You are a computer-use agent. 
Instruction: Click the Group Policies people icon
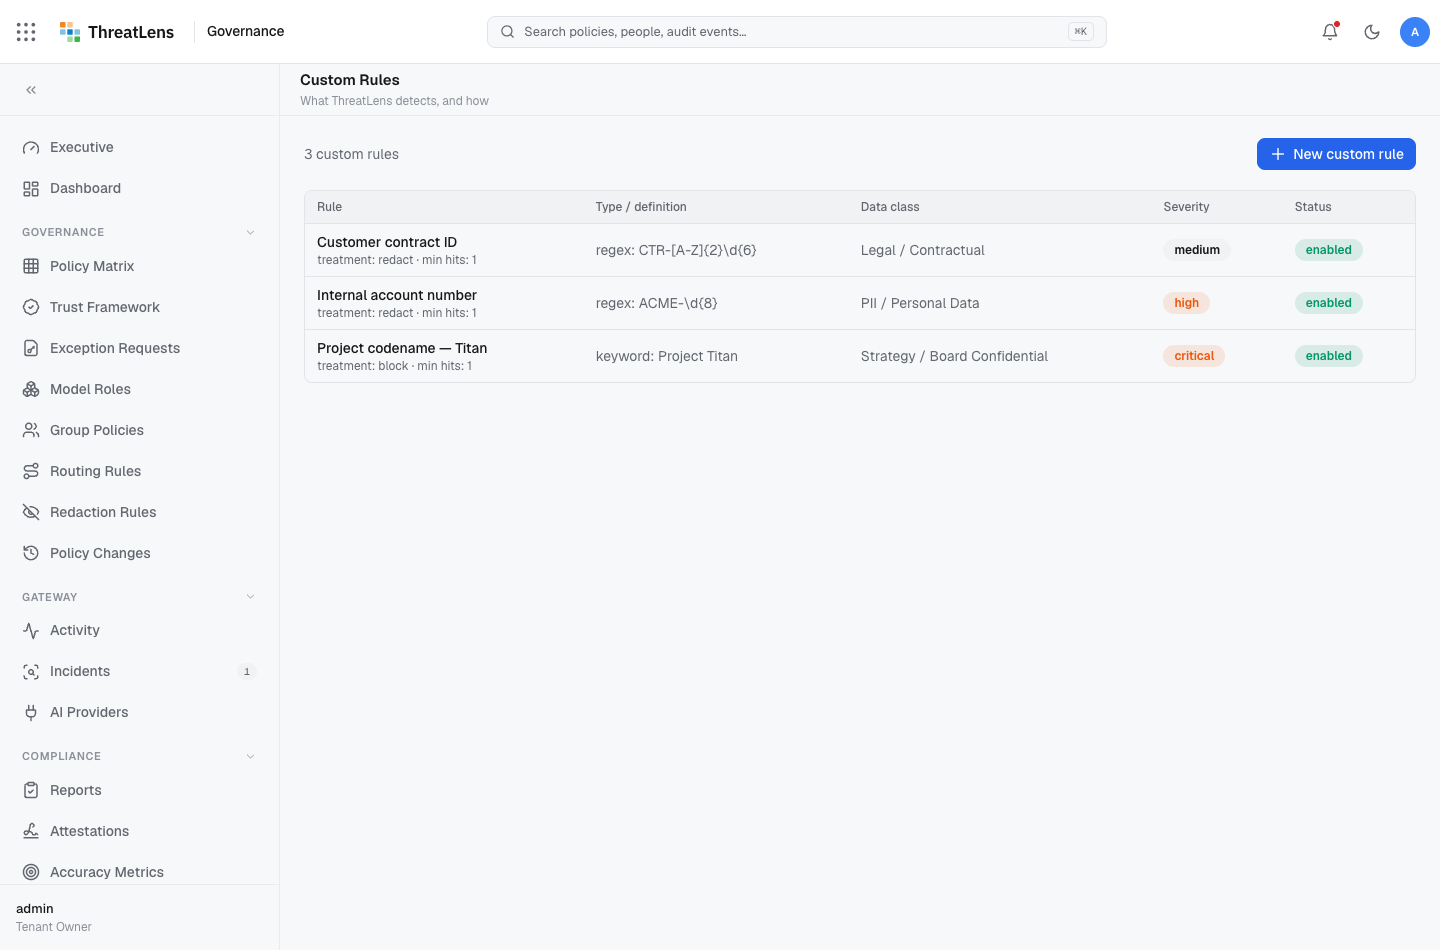click(31, 431)
